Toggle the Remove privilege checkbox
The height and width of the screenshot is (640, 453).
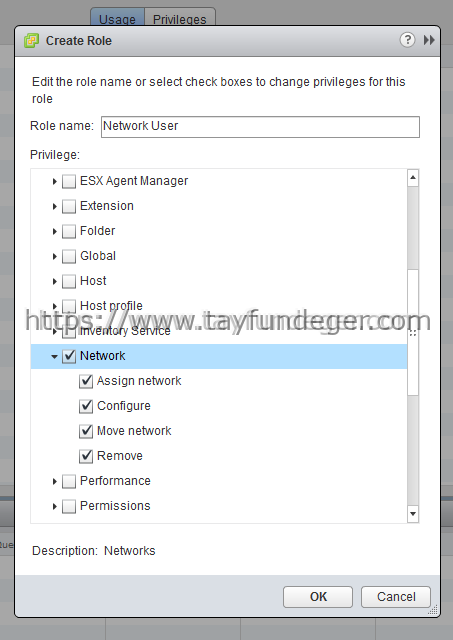(x=86, y=456)
